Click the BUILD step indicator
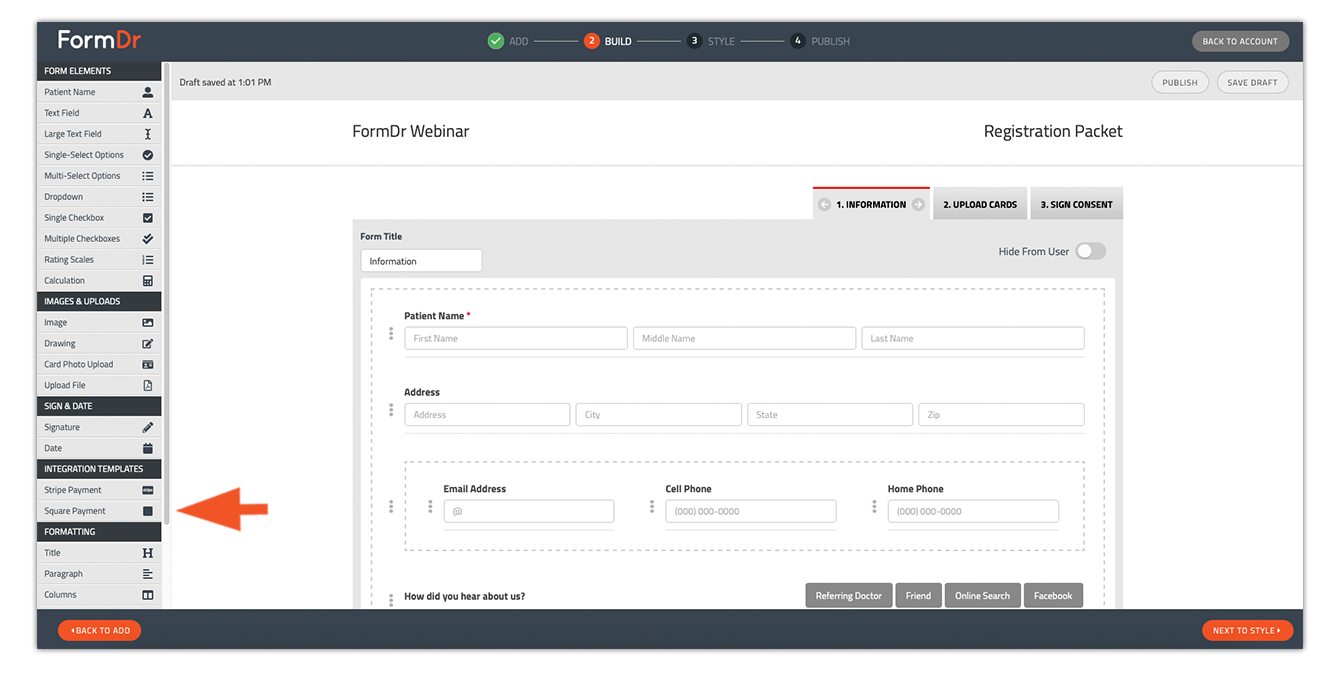Image resolution: width=1323 pixels, height=676 pixels. point(608,41)
